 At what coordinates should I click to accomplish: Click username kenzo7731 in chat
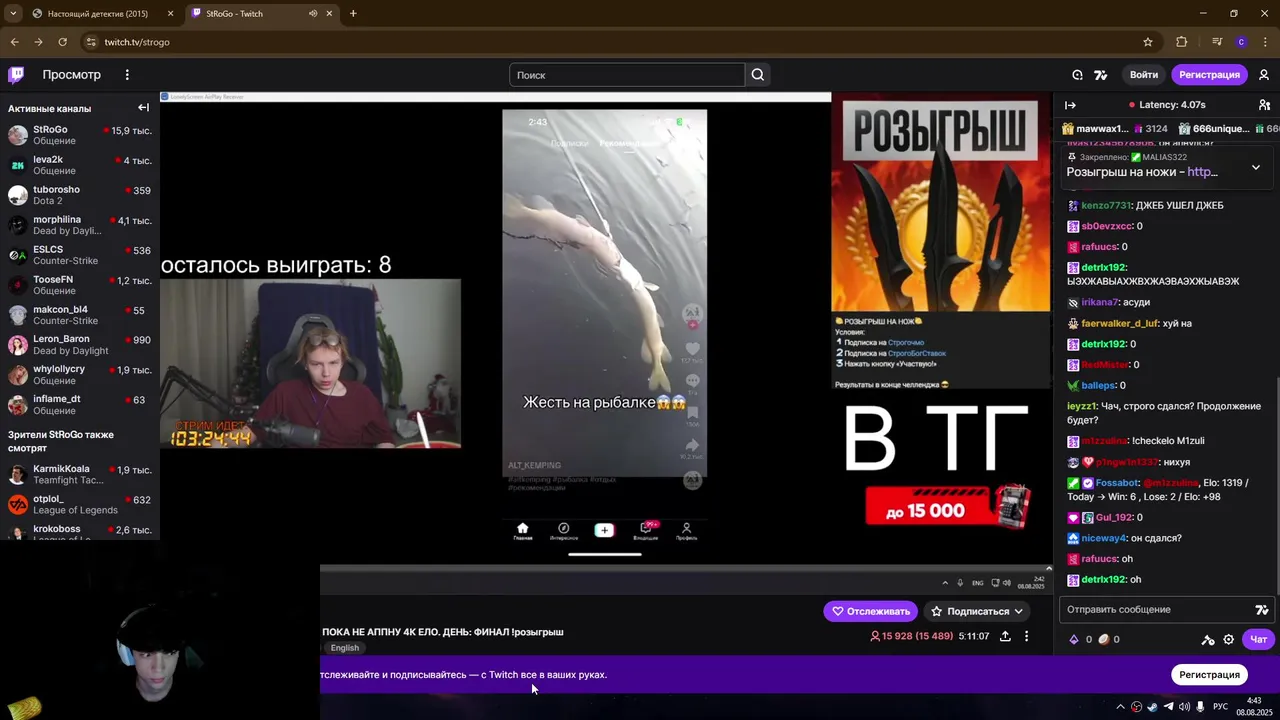coord(1106,205)
